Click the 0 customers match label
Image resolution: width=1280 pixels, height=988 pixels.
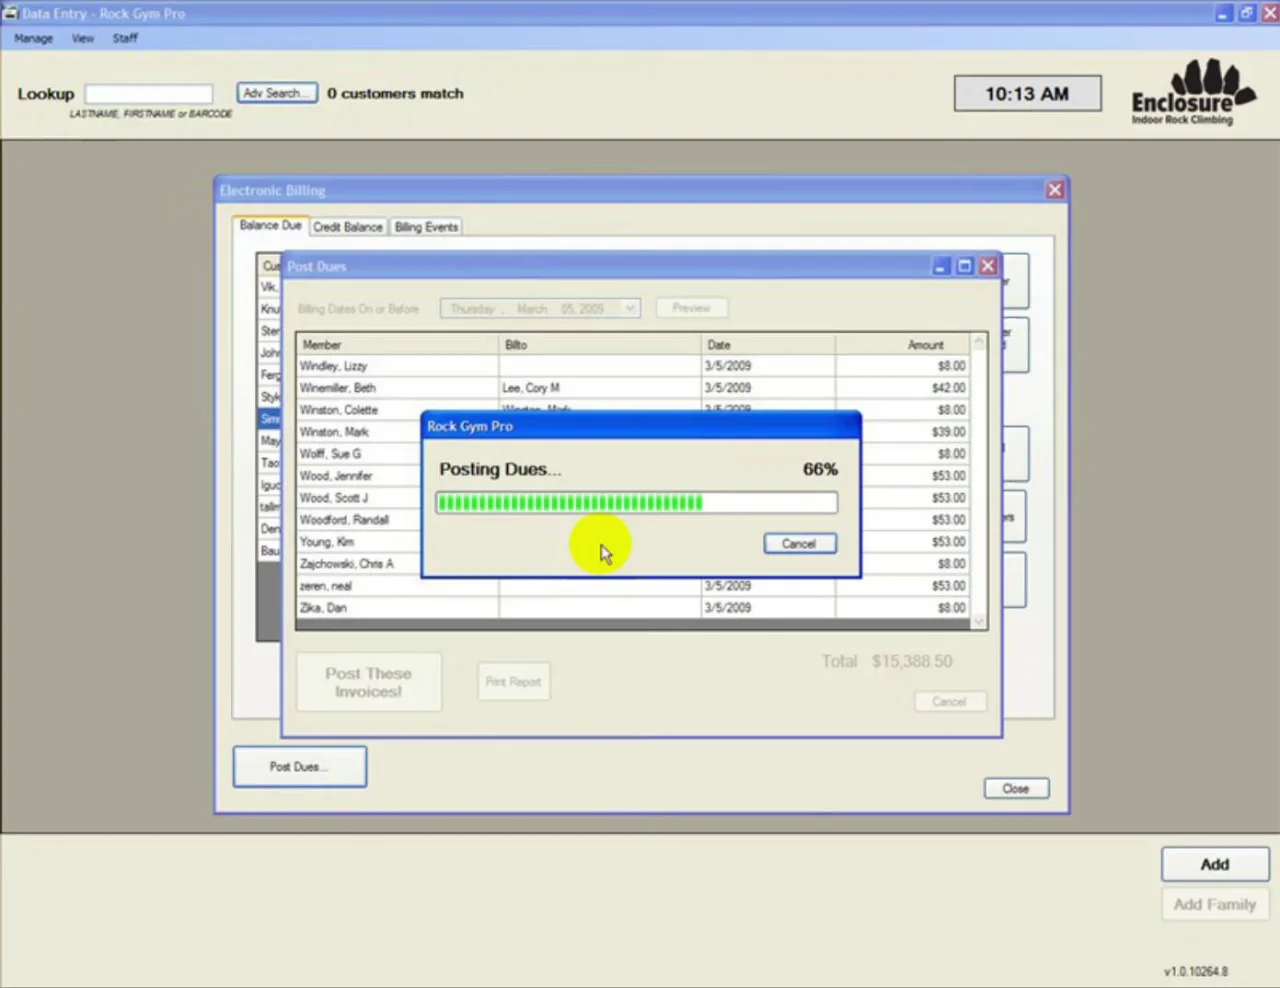(395, 93)
